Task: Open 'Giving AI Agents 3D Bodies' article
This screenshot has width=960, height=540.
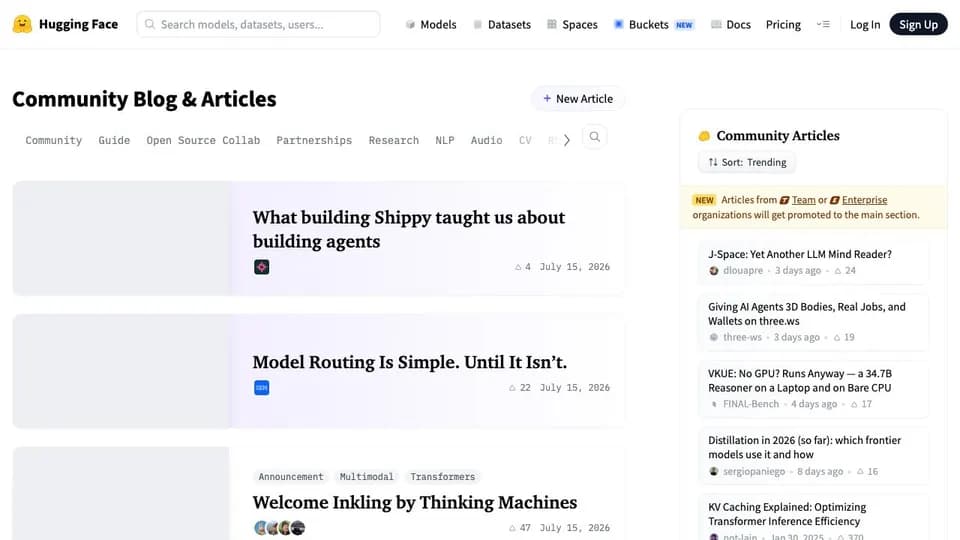Action: click(807, 313)
